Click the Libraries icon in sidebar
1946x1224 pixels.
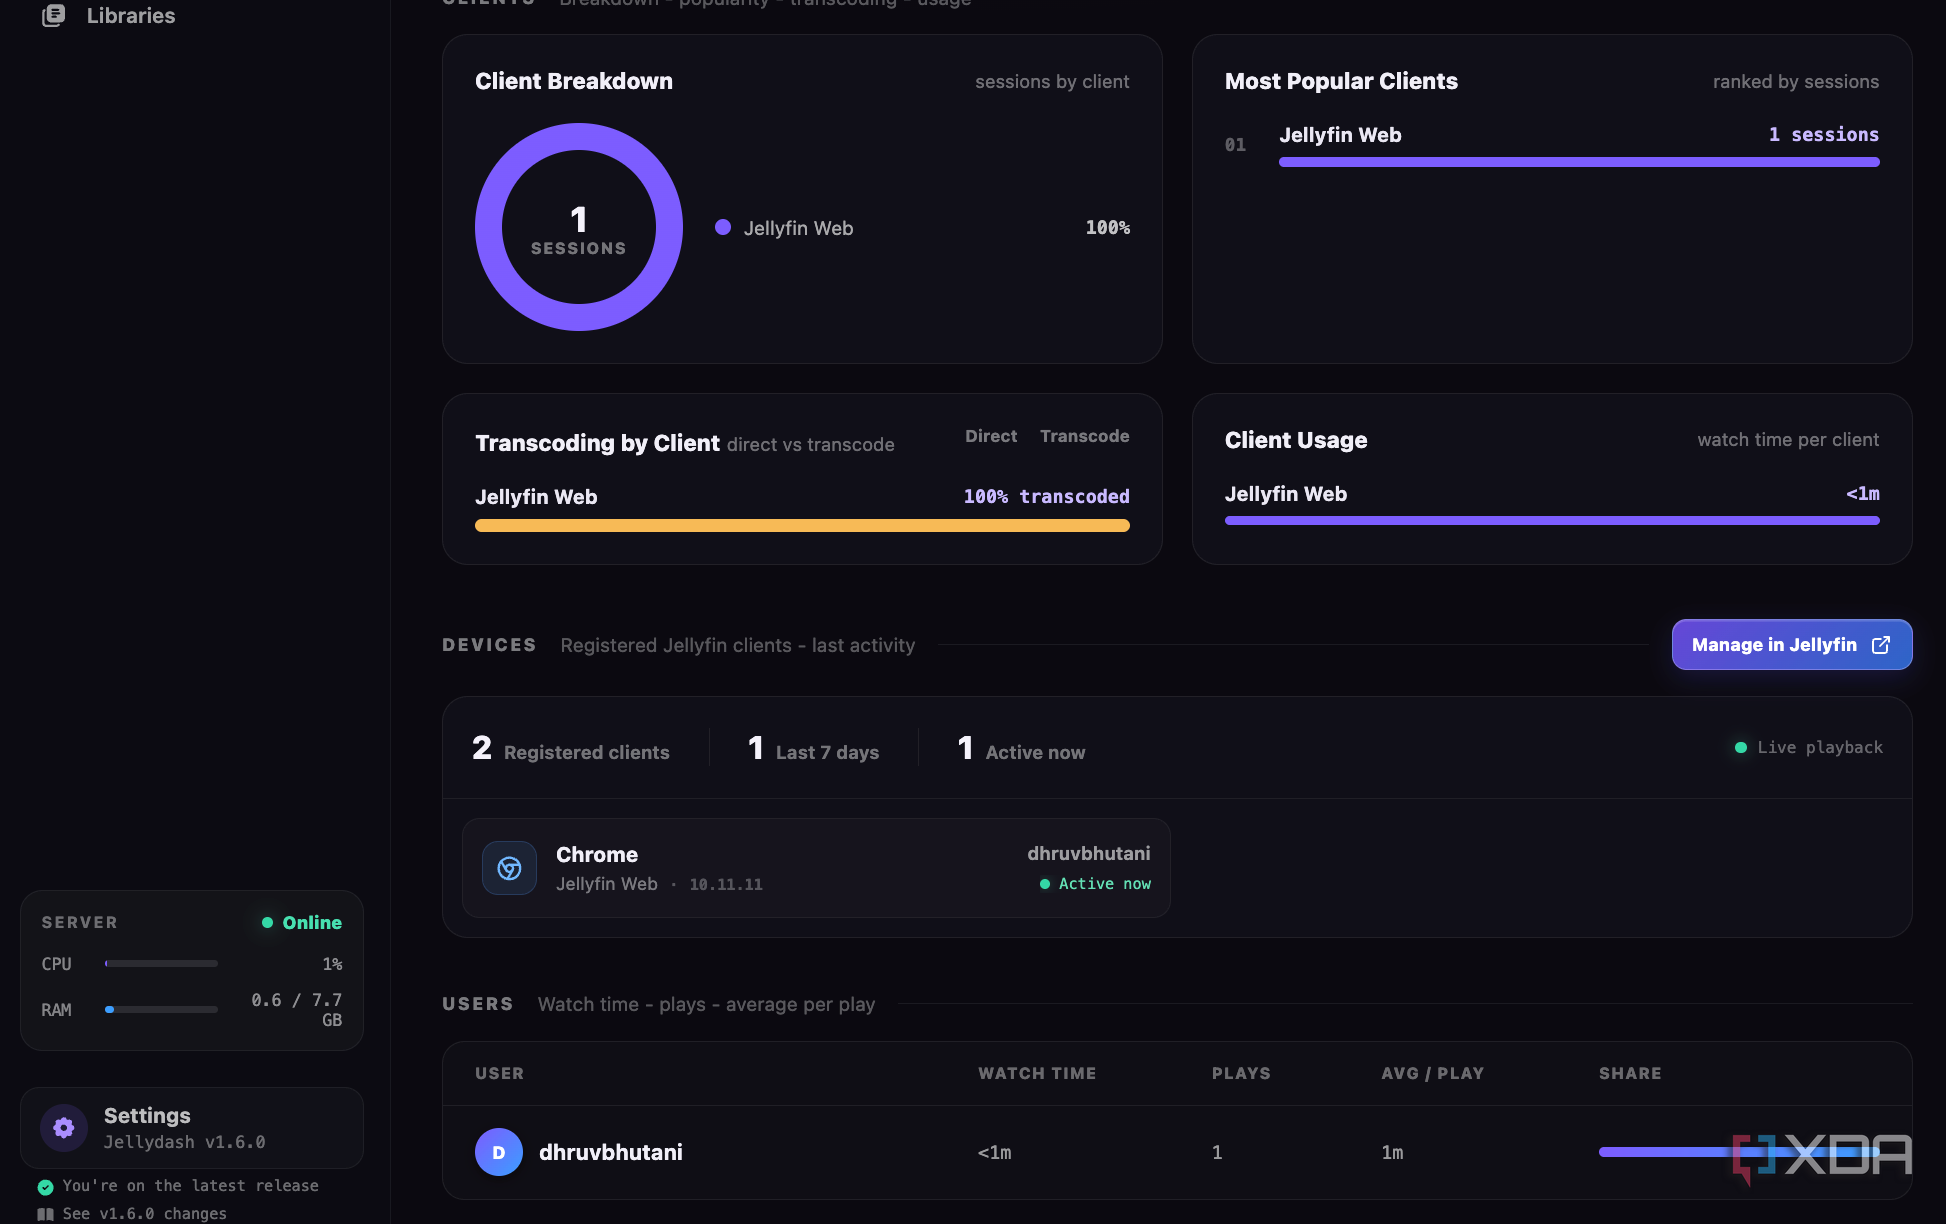point(54,15)
